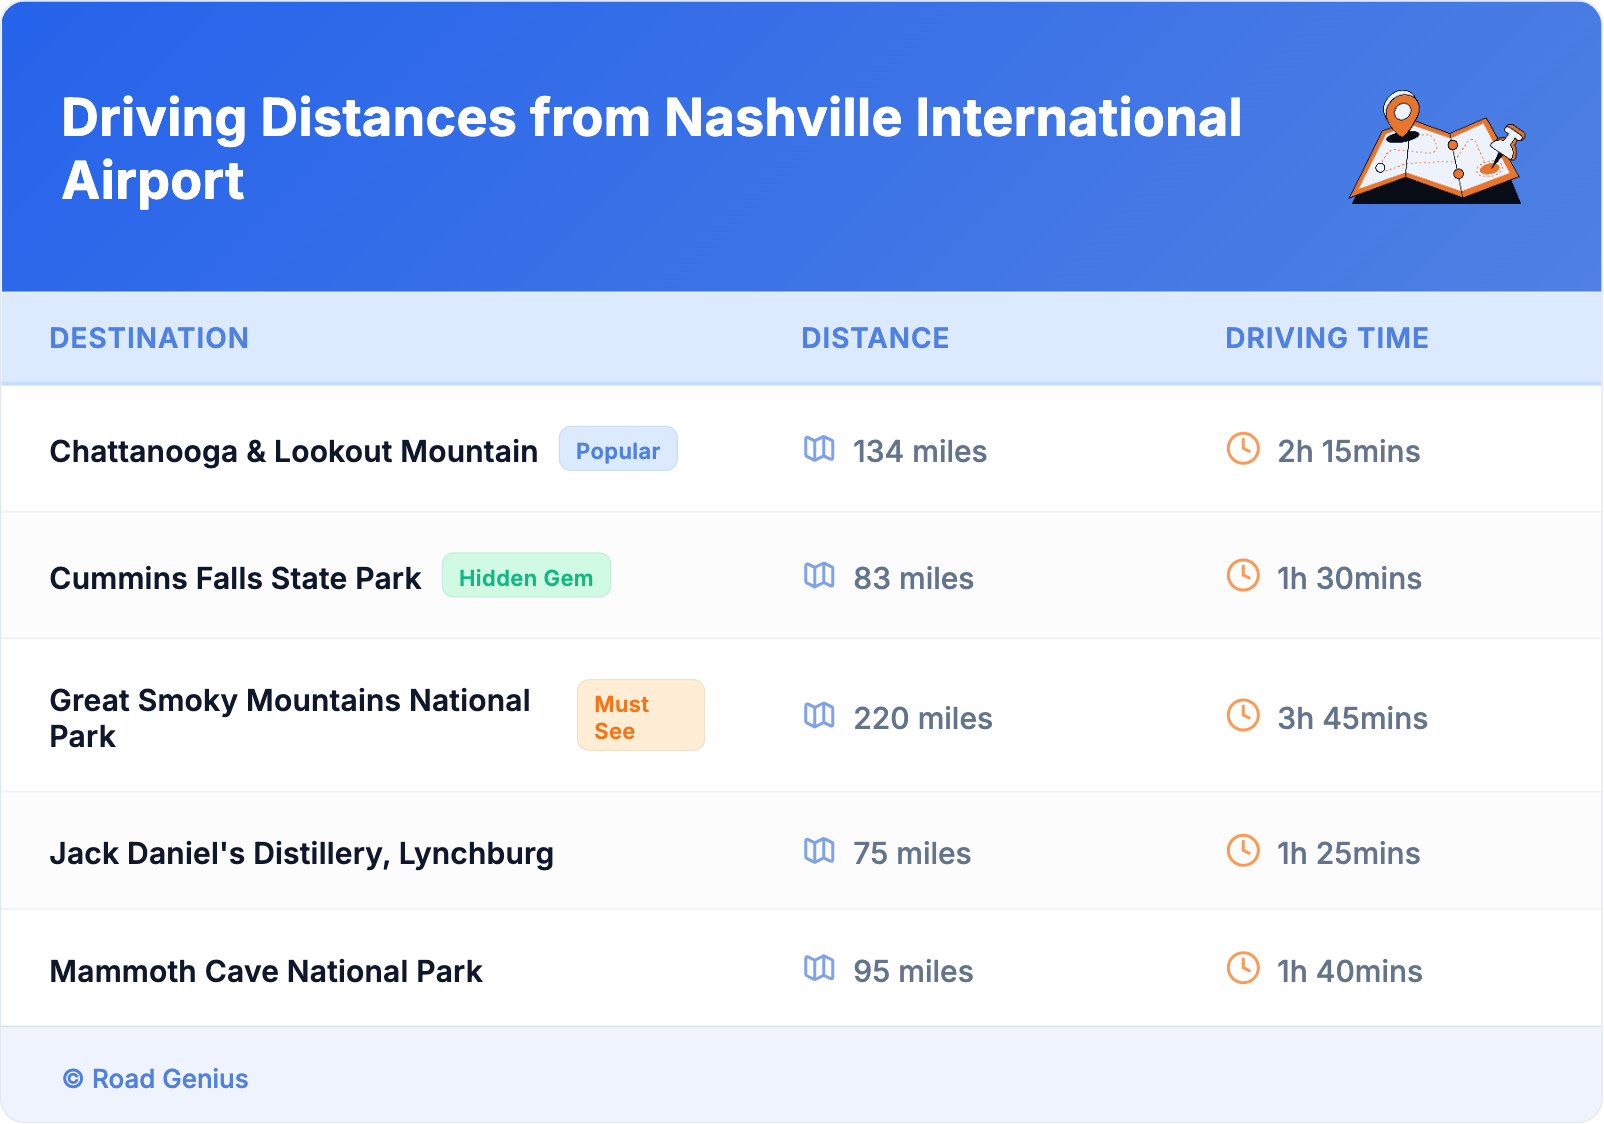Open the Road Genius copyright link
1604x1124 pixels.
(156, 1079)
